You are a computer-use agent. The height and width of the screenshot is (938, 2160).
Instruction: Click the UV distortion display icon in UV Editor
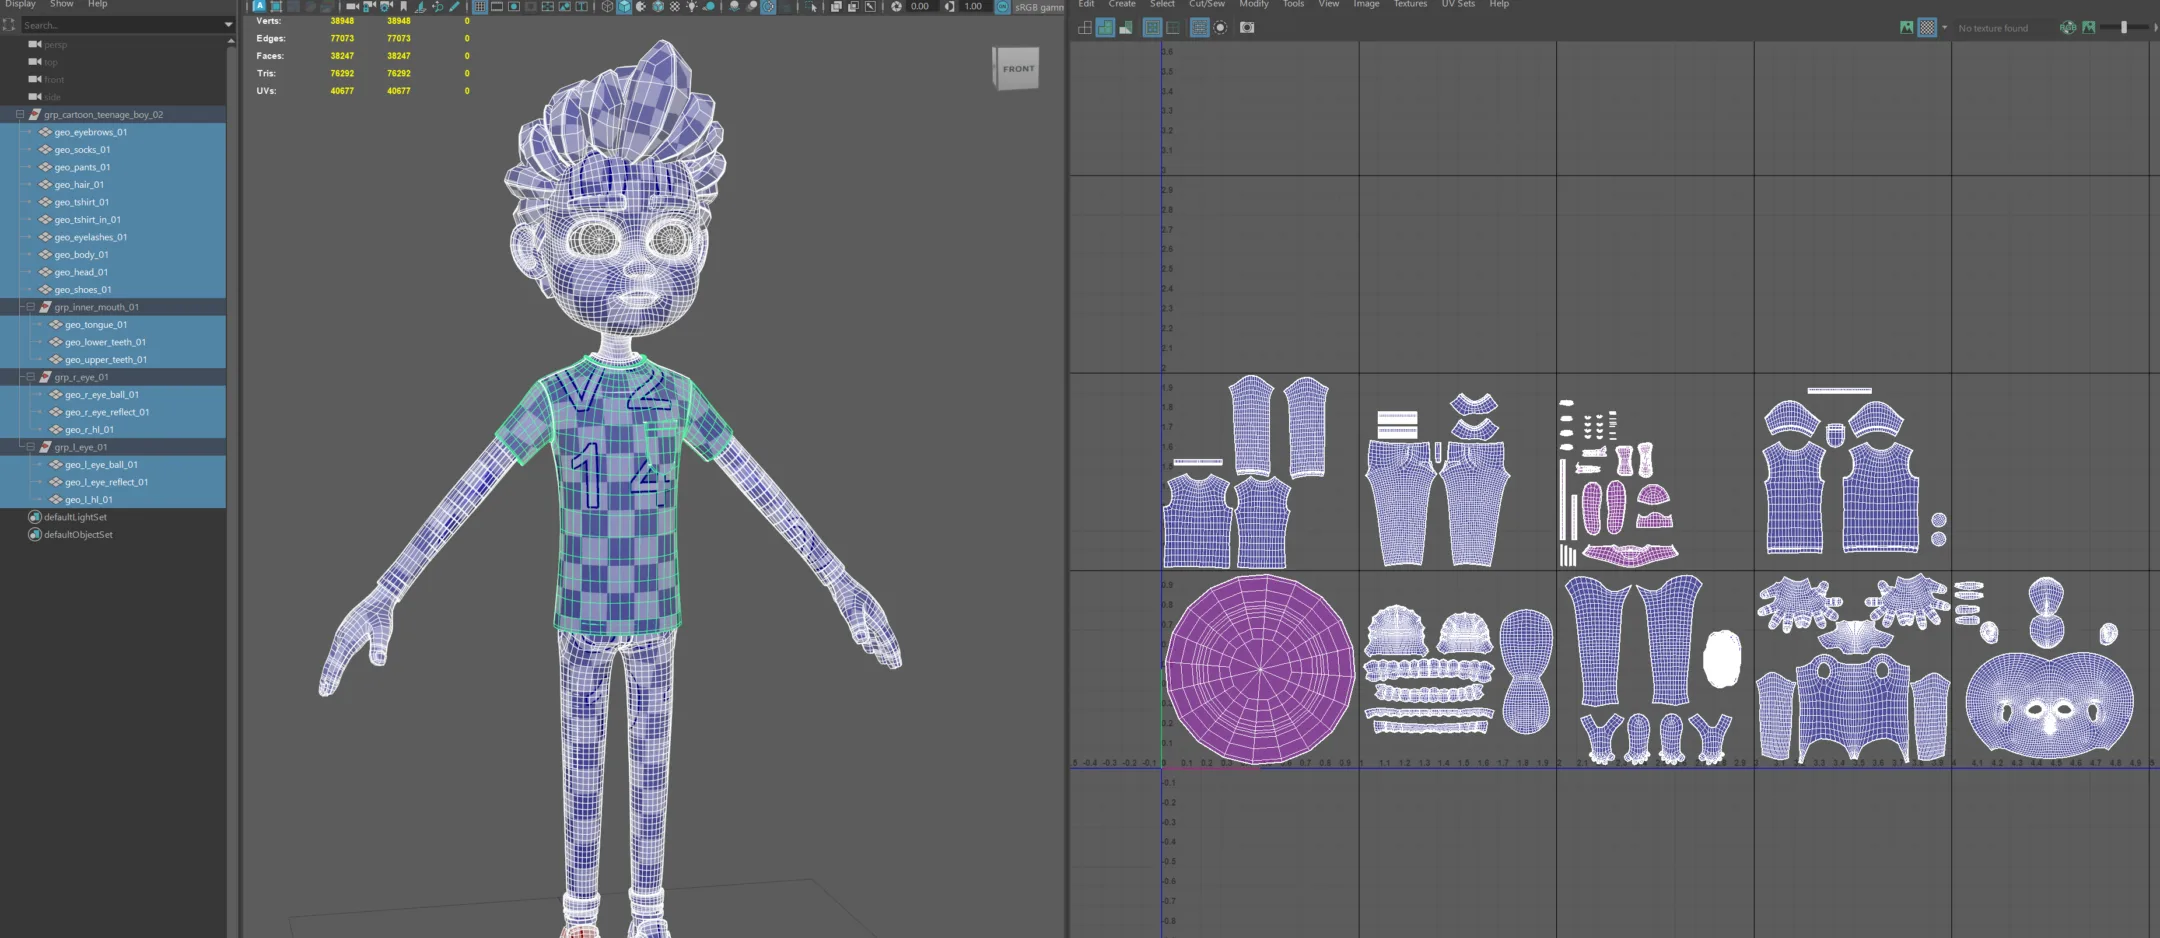(1126, 28)
